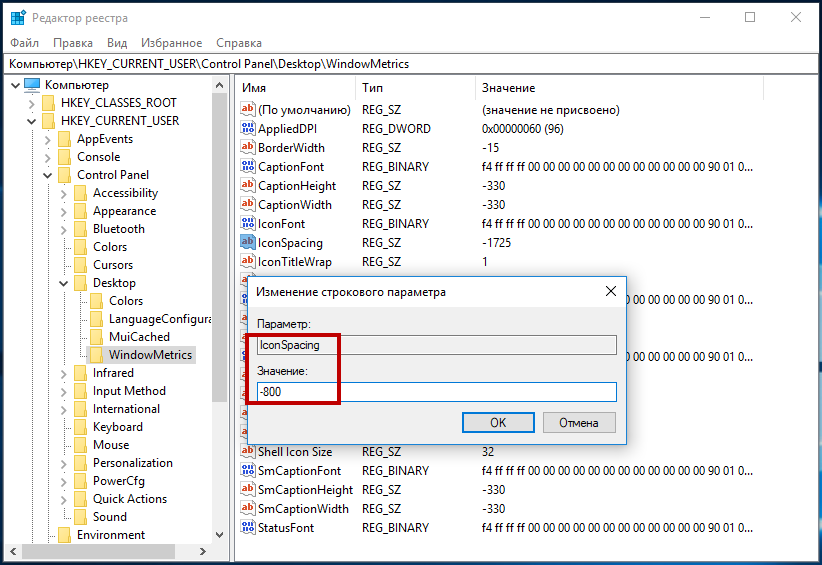The width and height of the screenshot is (822, 565).
Task: Collapse the HKEY_CURRENT_USER node
Action: click(x=31, y=121)
